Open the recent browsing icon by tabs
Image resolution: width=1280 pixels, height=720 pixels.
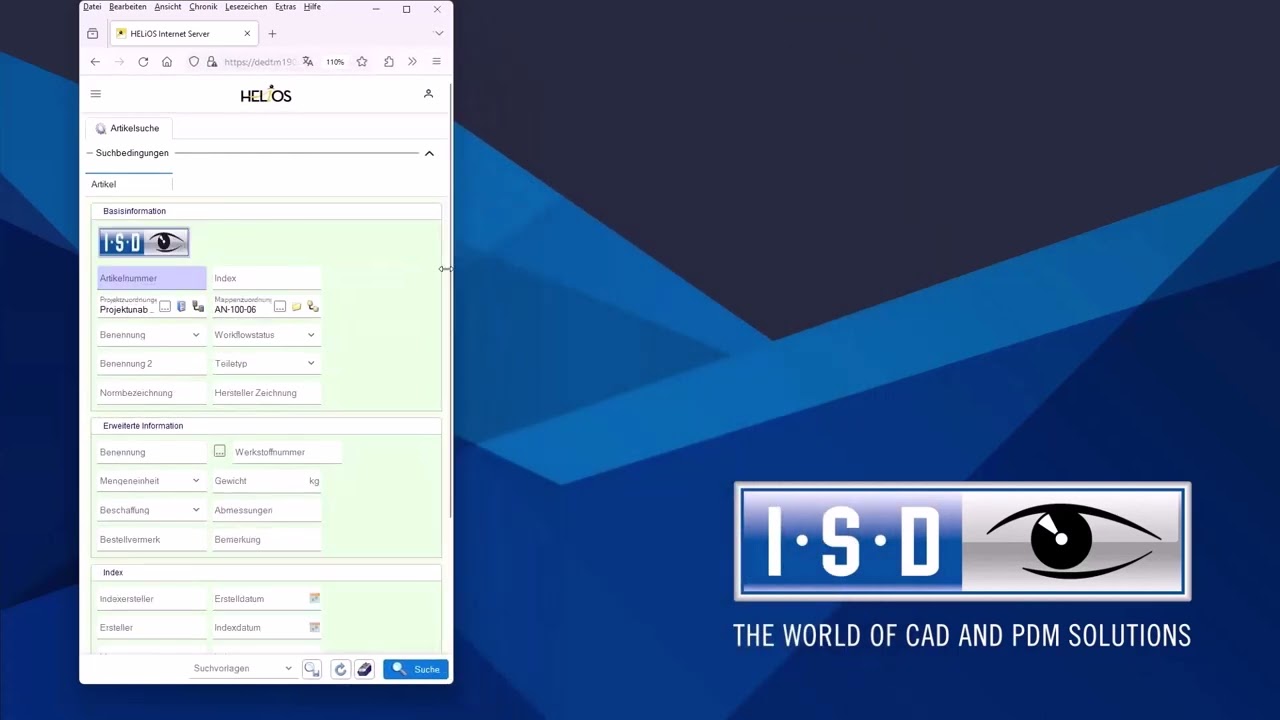click(93, 34)
